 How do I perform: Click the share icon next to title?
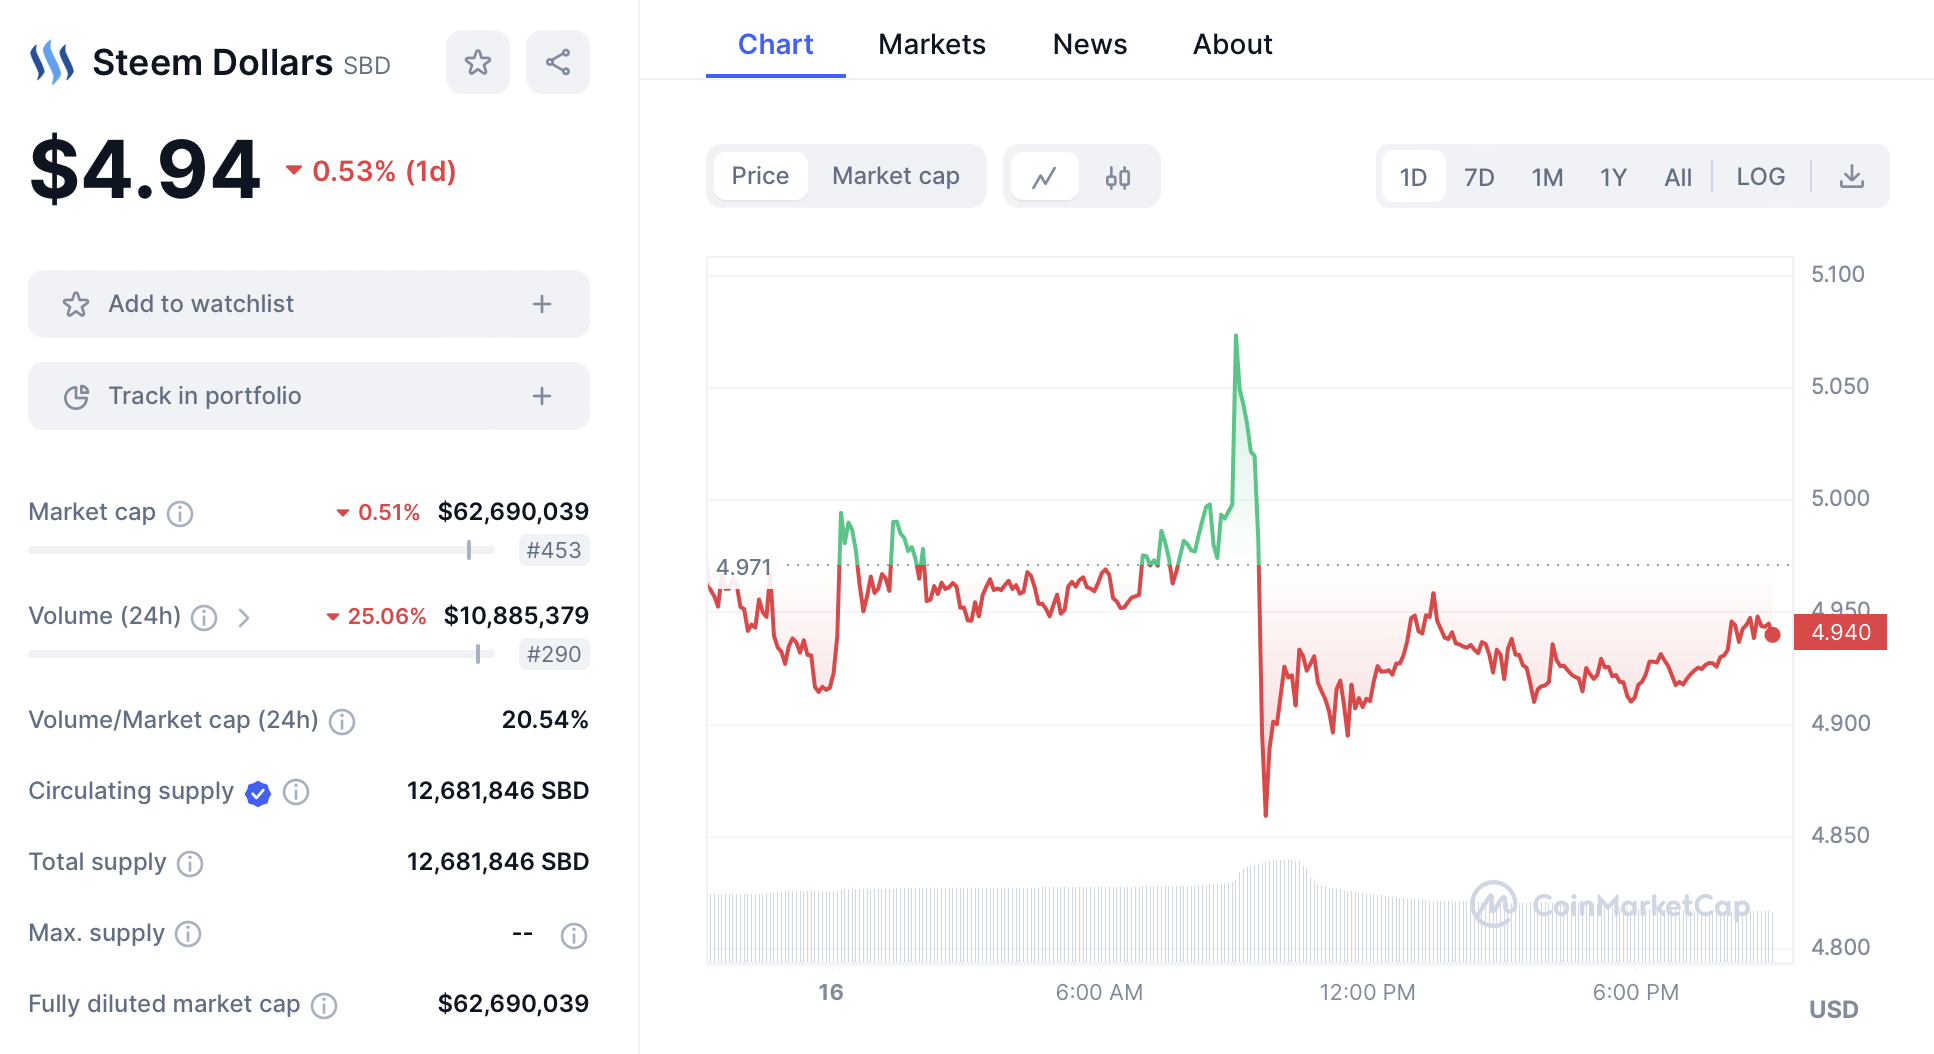pyautogui.click(x=558, y=63)
